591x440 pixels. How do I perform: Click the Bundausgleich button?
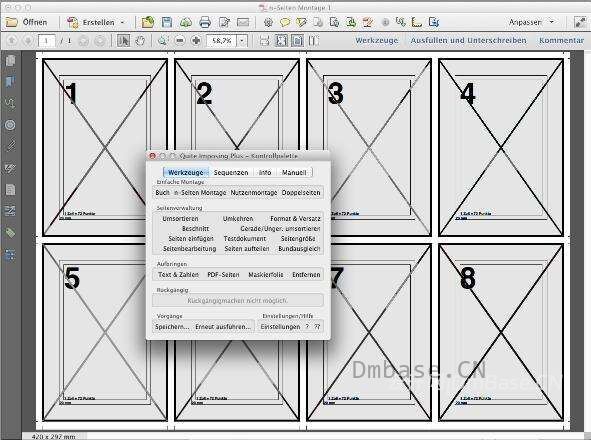[299, 249]
